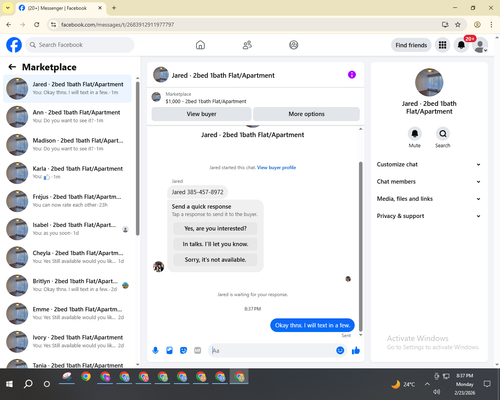The height and width of the screenshot is (400, 500).
Task: Record a voice clip with microphone icon
Action: [x=155, y=350]
